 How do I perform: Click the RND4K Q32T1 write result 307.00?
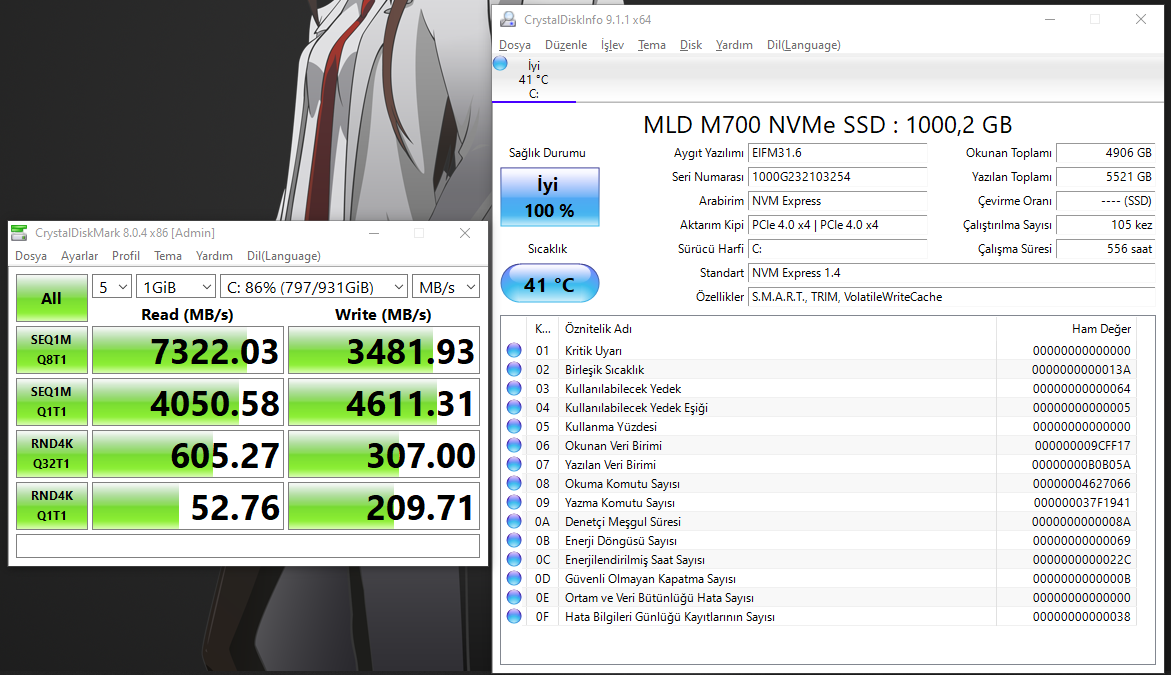point(384,453)
